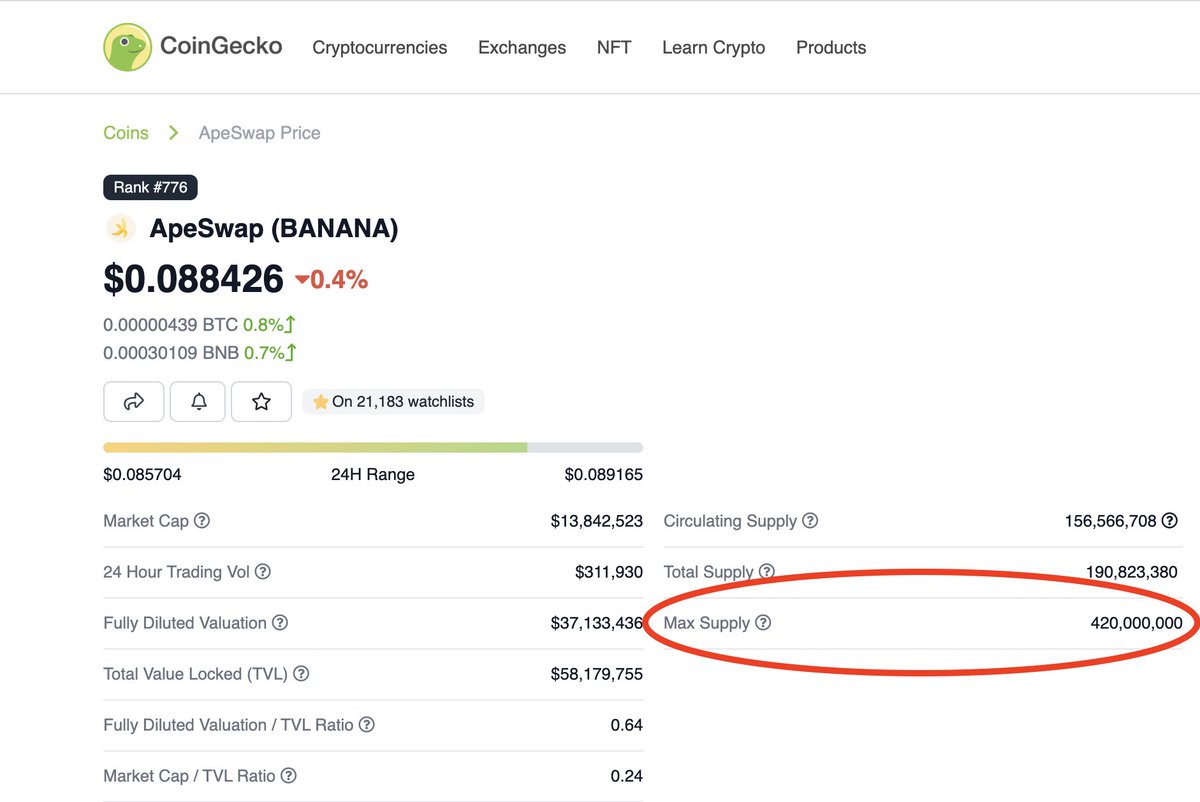Click the $0.089165 24H high value
1200x802 pixels.
tap(604, 474)
